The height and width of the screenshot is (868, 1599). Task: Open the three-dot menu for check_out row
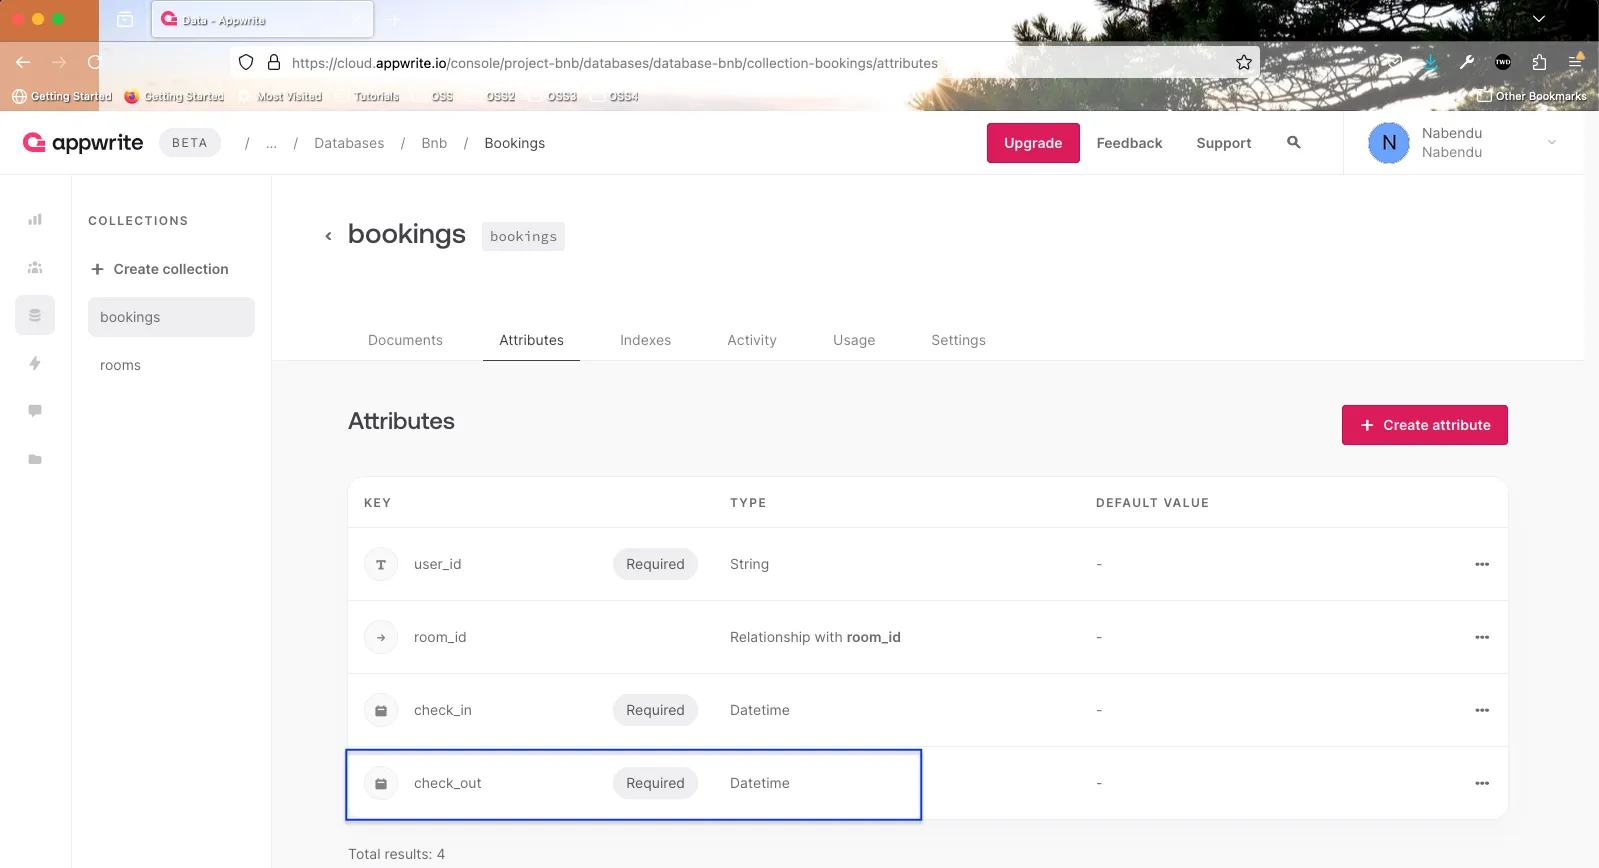[x=1482, y=783]
